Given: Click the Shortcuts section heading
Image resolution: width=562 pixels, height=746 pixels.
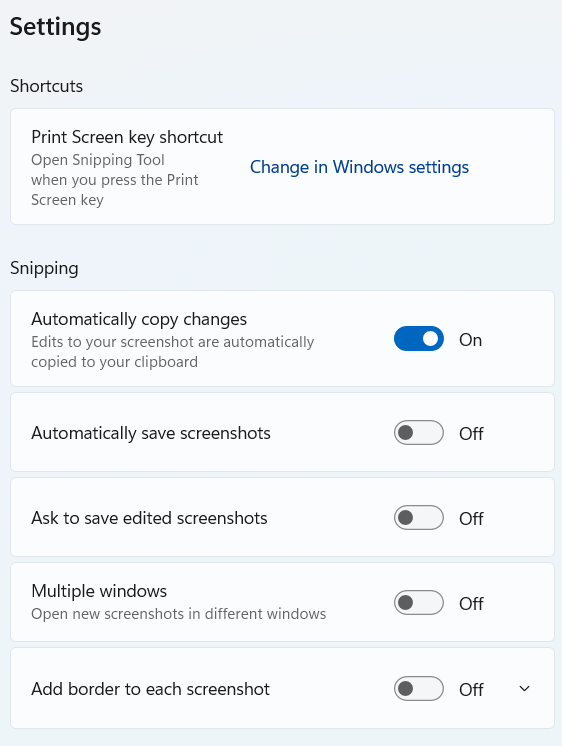Looking at the screenshot, I should [x=47, y=86].
